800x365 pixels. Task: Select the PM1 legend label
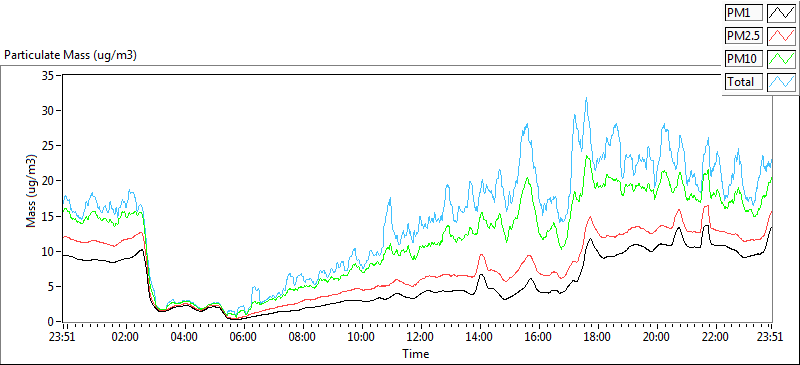(744, 13)
